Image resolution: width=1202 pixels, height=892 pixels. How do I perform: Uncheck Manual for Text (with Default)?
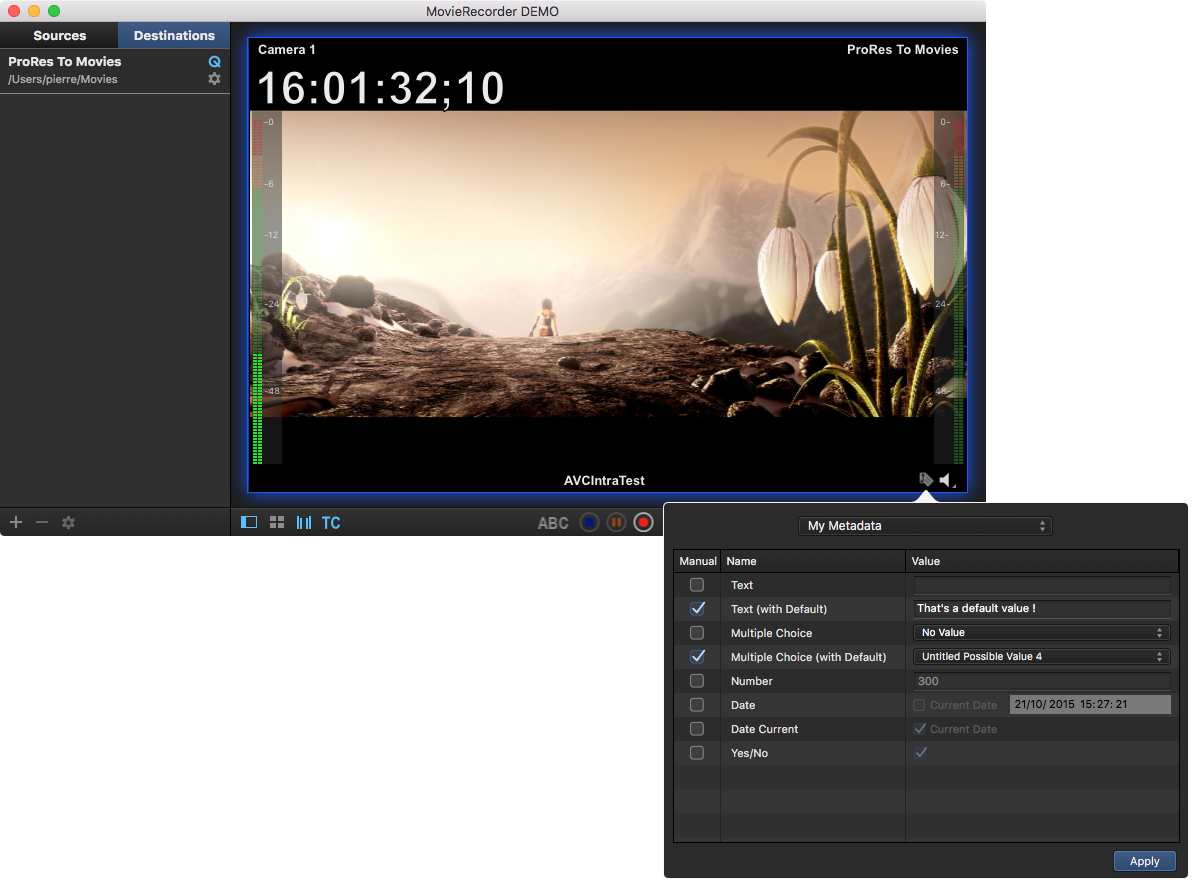click(697, 608)
